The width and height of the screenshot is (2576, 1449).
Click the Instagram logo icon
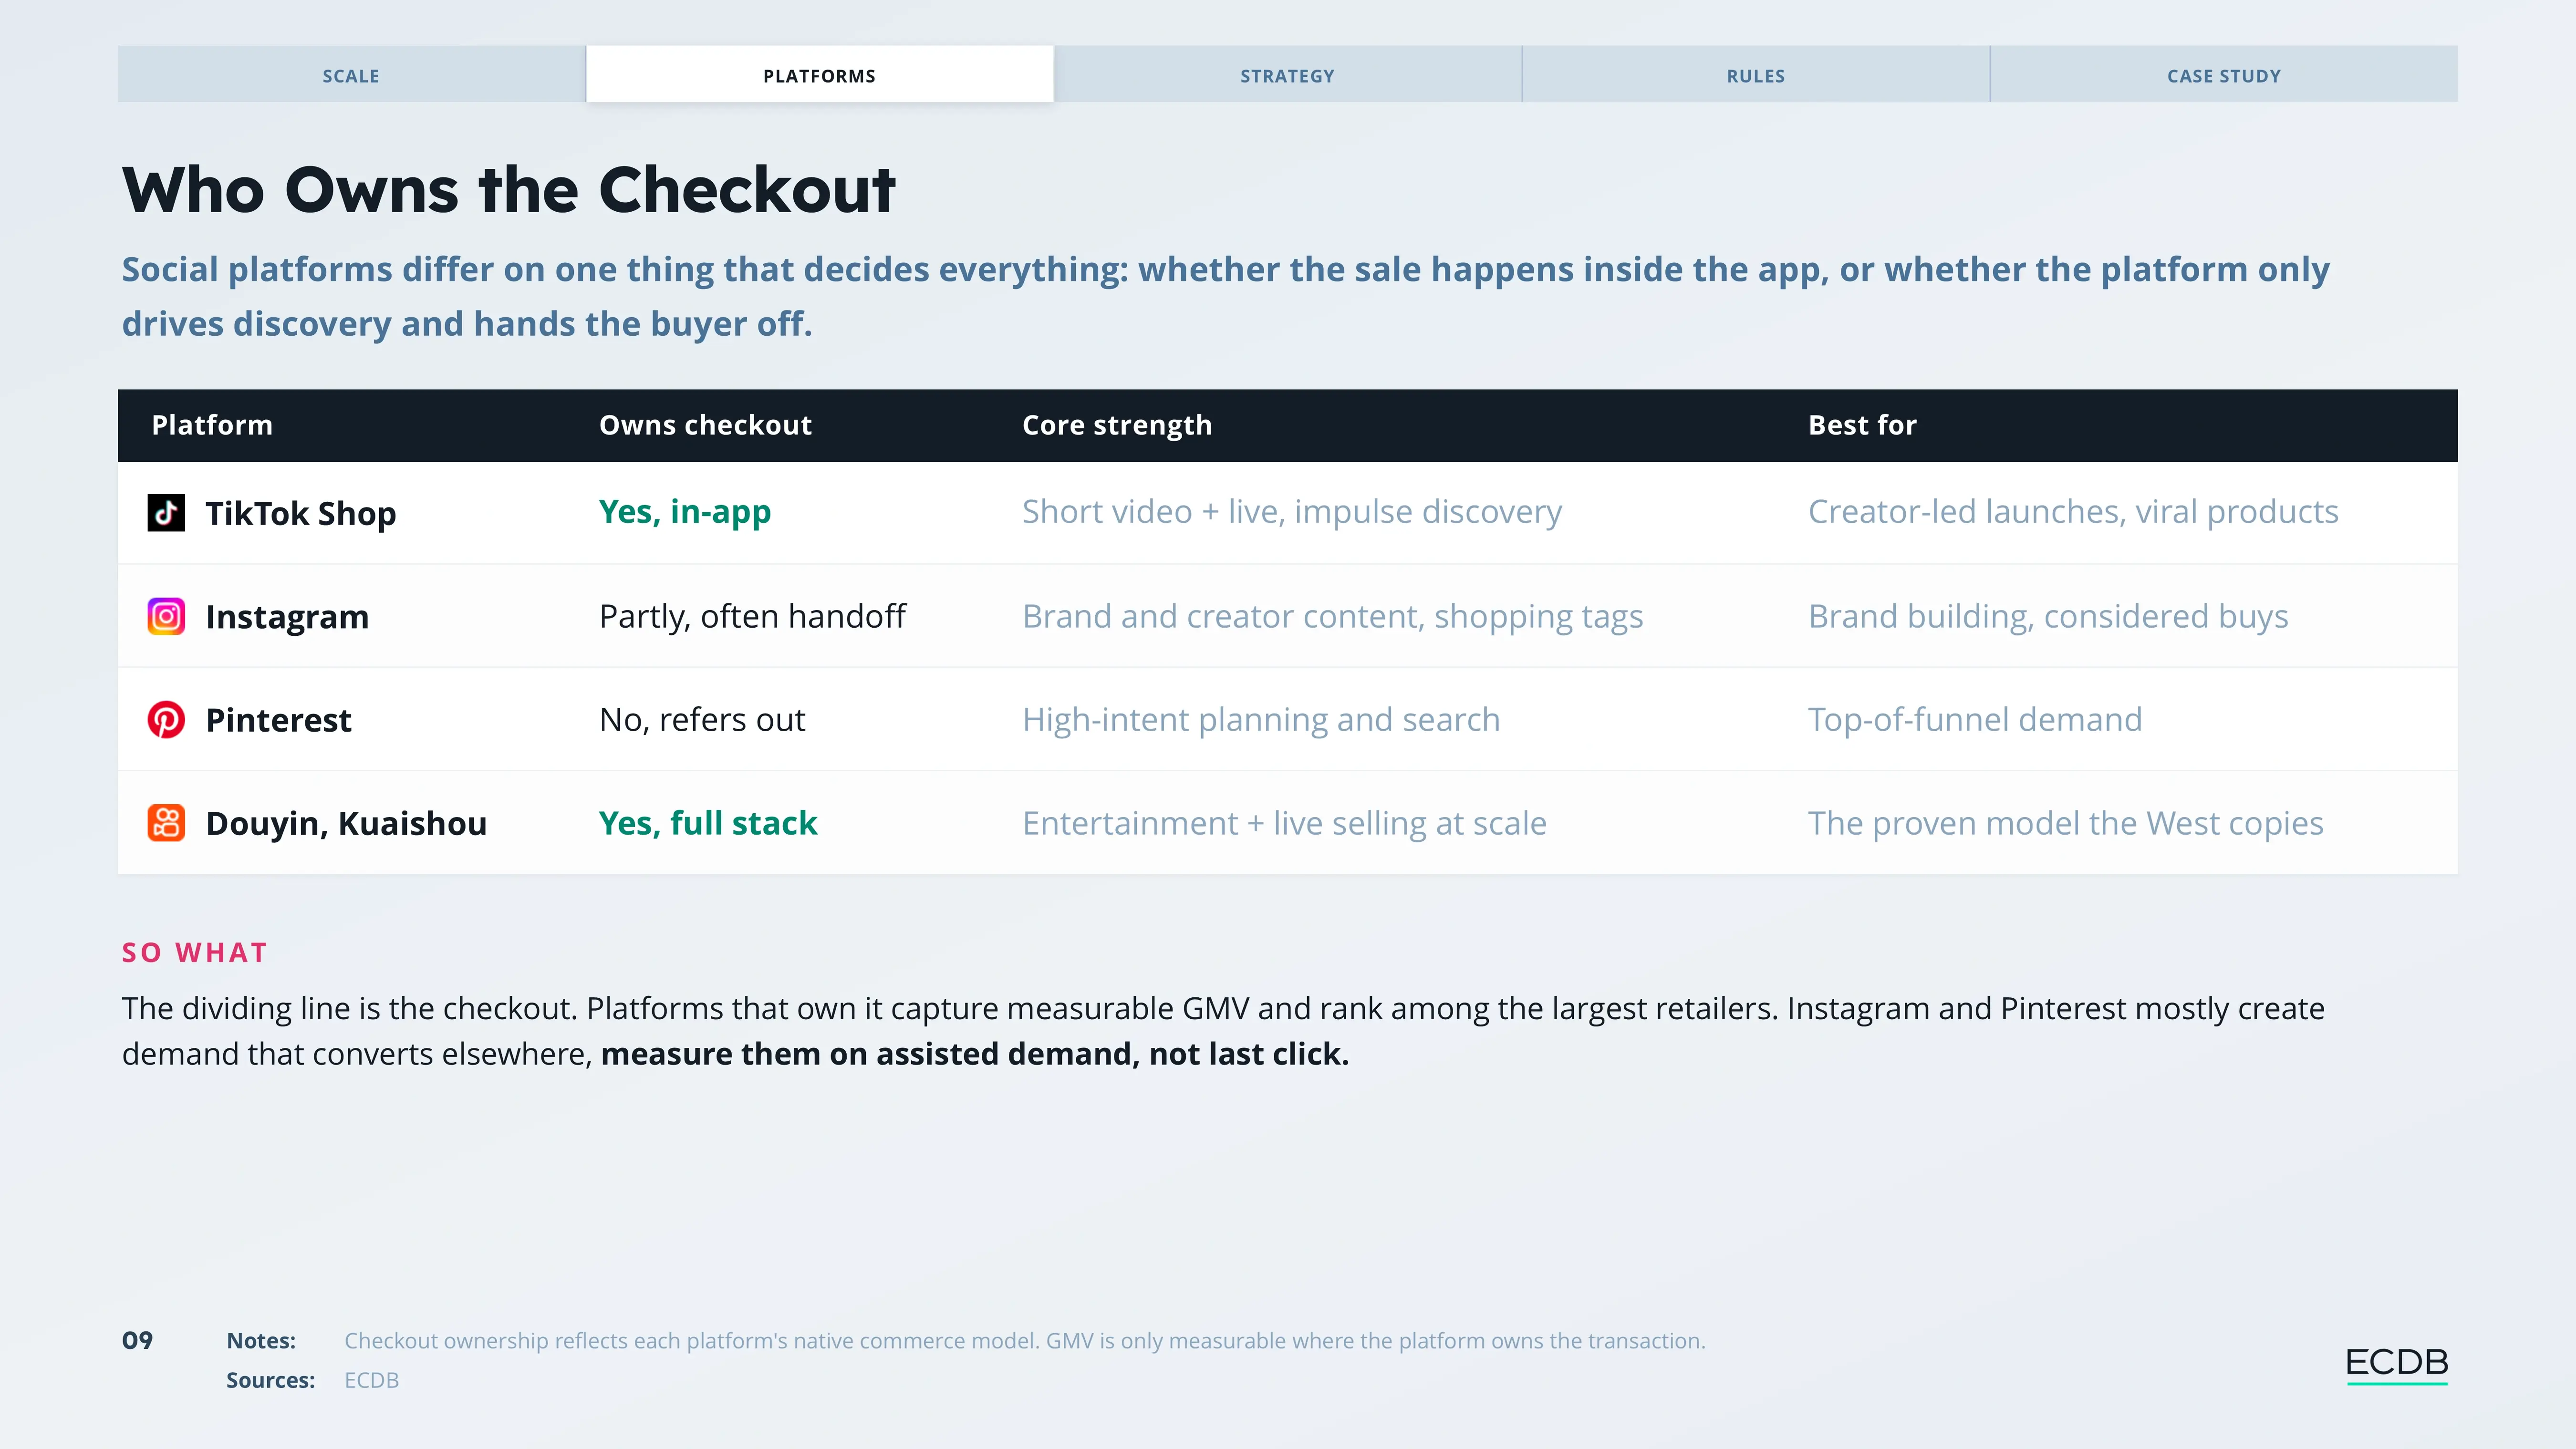(x=166, y=616)
